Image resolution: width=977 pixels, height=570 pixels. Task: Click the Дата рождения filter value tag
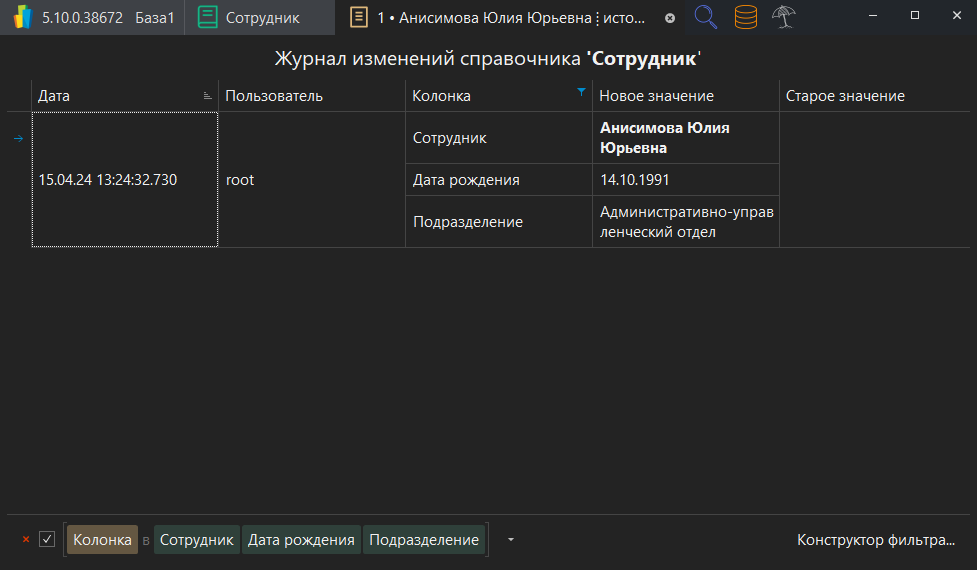(x=301, y=540)
